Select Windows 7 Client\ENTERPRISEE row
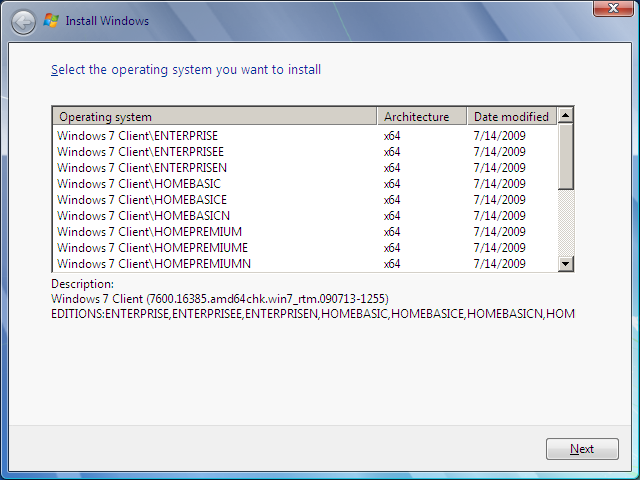The height and width of the screenshot is (480, 640). pos(304,152)
